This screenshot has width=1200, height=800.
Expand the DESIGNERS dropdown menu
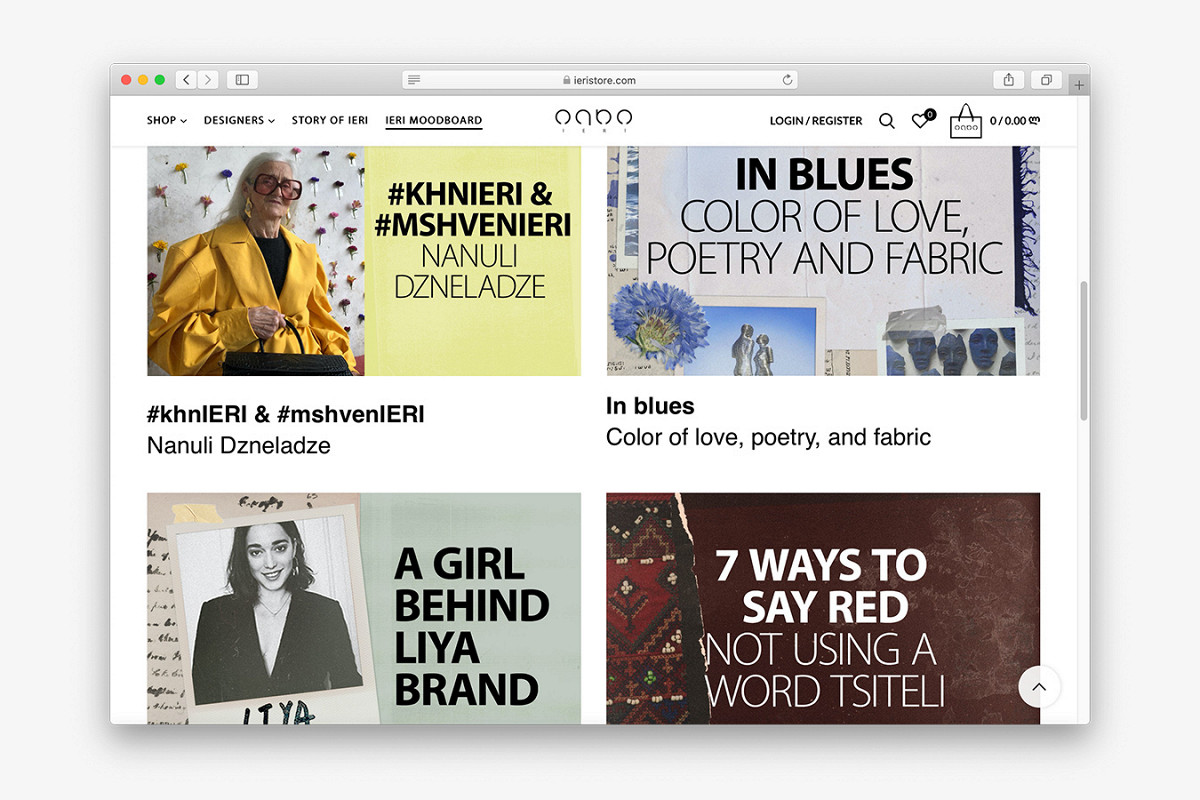239,121
